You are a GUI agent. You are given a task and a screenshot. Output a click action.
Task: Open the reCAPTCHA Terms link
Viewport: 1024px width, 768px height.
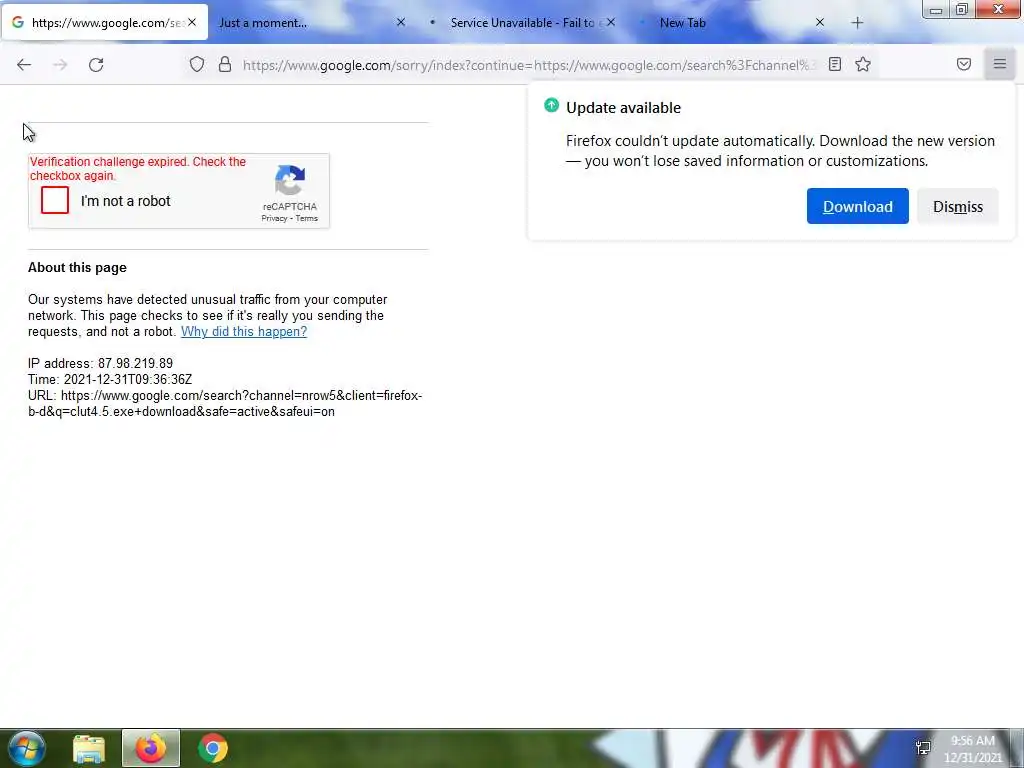click(x=306, y=218)
